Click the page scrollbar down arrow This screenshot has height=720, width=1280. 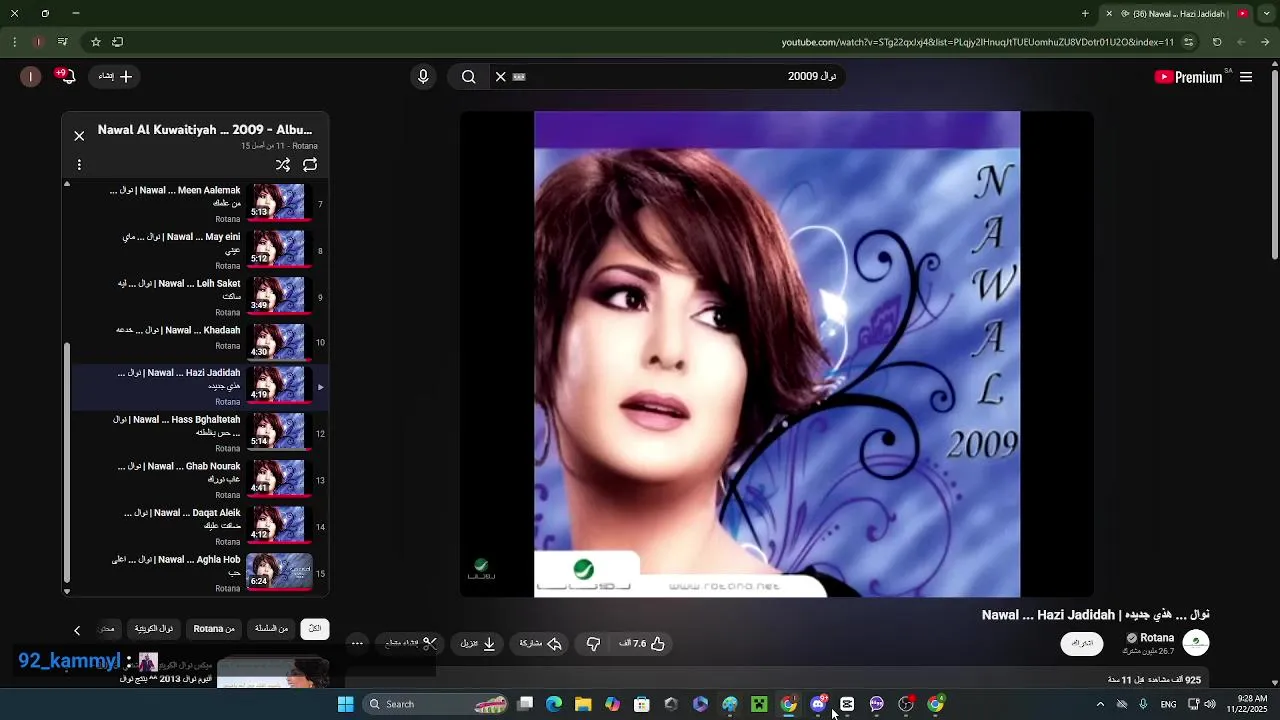tap(1274, 681)
